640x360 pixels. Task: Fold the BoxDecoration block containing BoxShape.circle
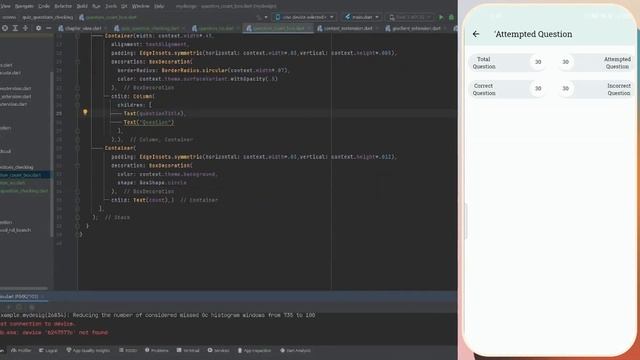[77, 166]
